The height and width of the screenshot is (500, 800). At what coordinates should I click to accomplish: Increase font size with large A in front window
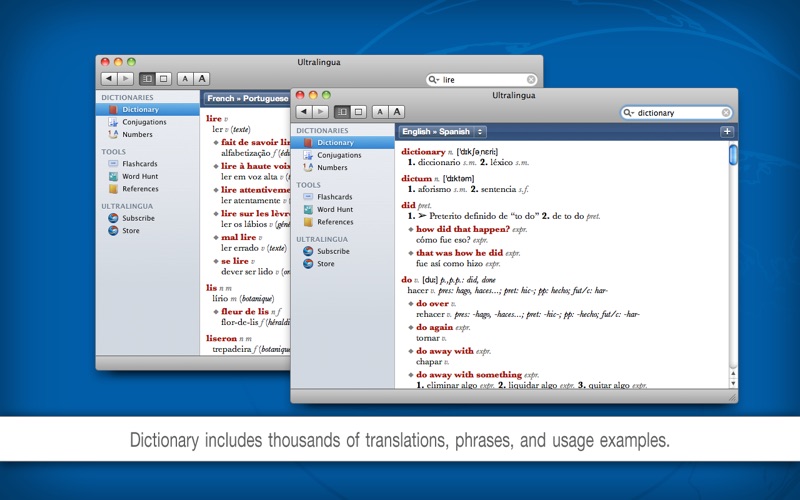pos(396,112)
